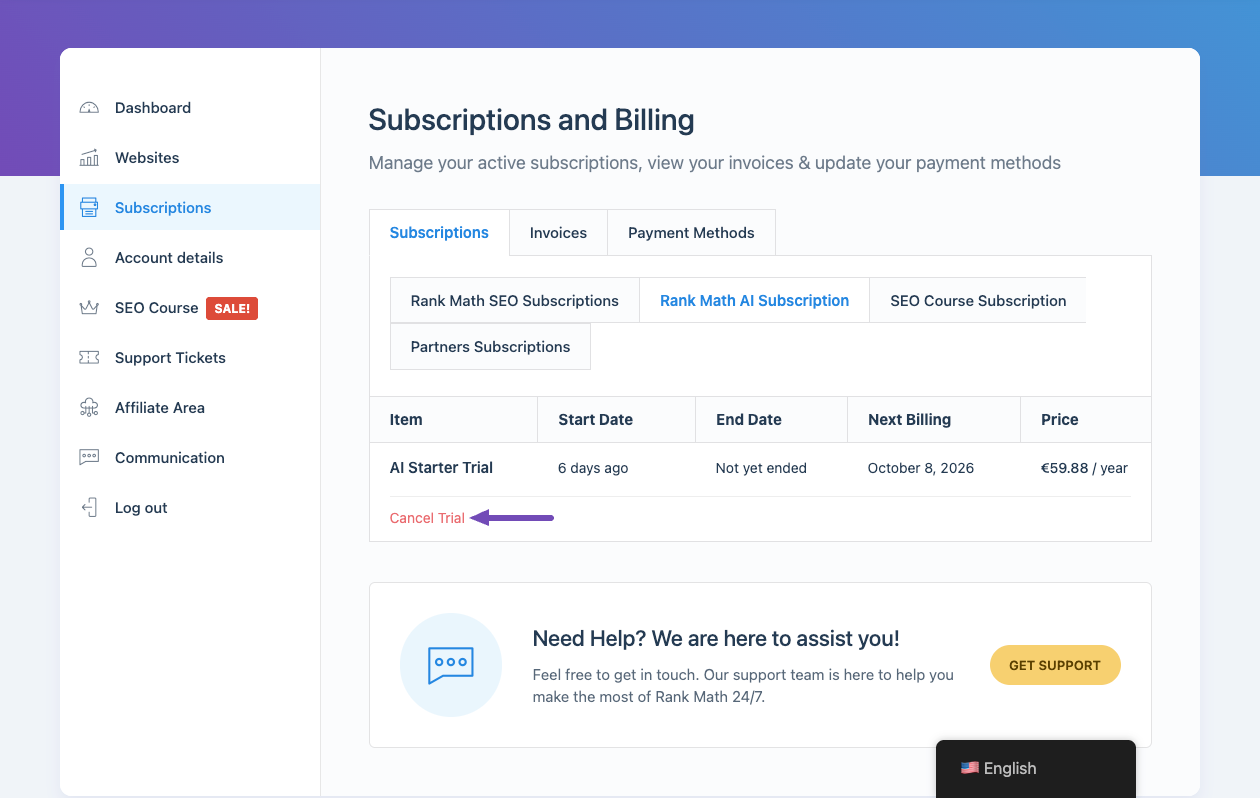Click the October 8, 2026 billing date

click(x=921, y=468)
